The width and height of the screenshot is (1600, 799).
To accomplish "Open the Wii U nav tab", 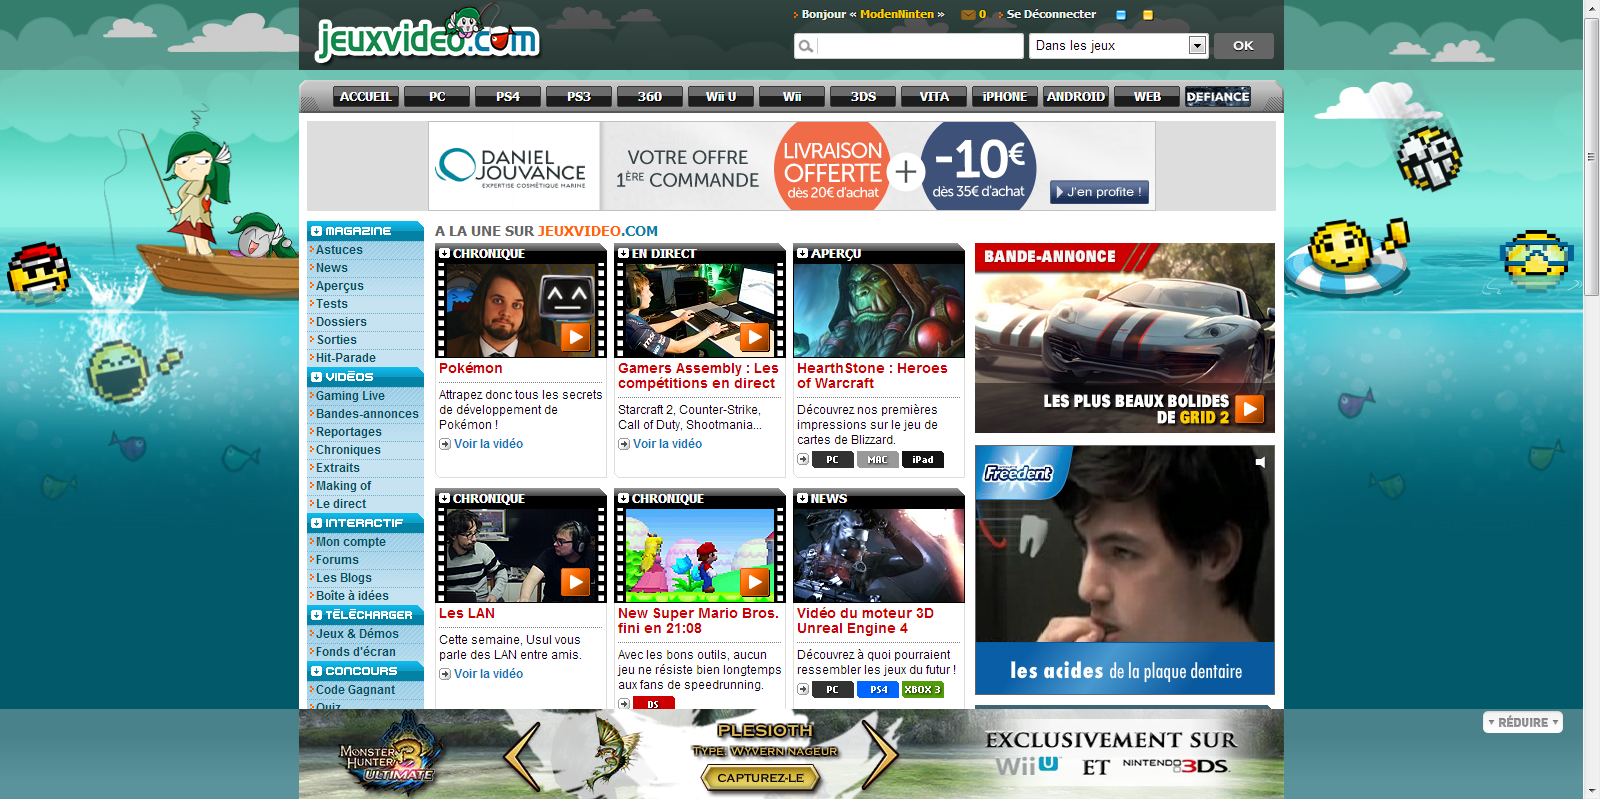I will (x=721, y=97).
